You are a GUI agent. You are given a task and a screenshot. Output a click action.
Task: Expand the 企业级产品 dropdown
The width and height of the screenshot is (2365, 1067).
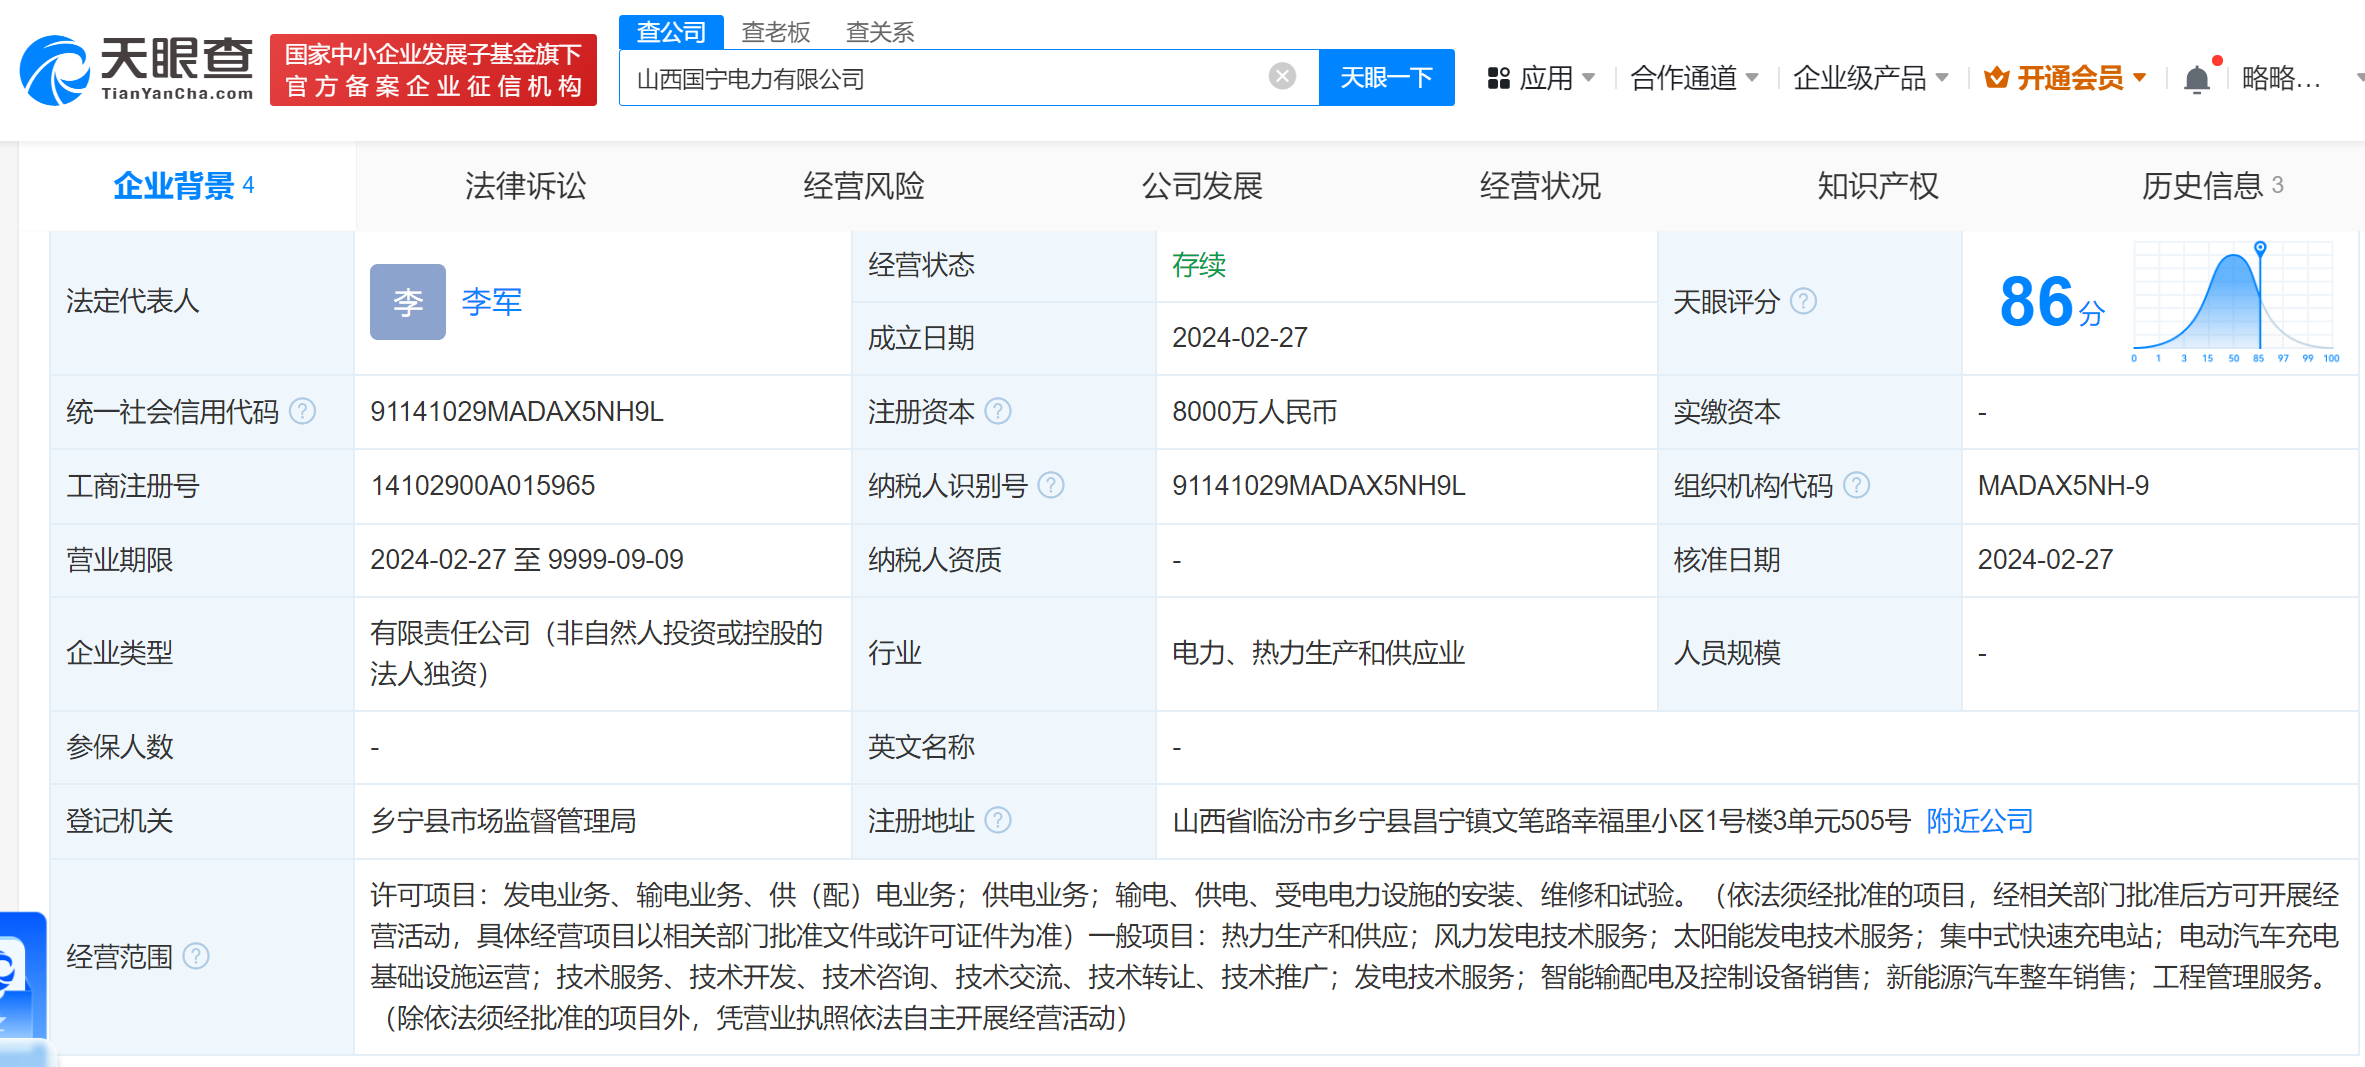pos(1870,78)
